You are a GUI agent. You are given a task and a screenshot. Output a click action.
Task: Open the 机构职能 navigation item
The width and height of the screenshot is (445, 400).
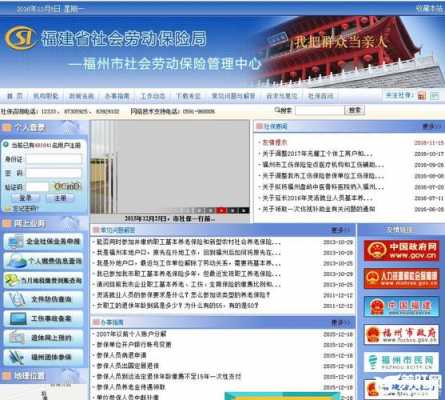(x=46, y=96)
